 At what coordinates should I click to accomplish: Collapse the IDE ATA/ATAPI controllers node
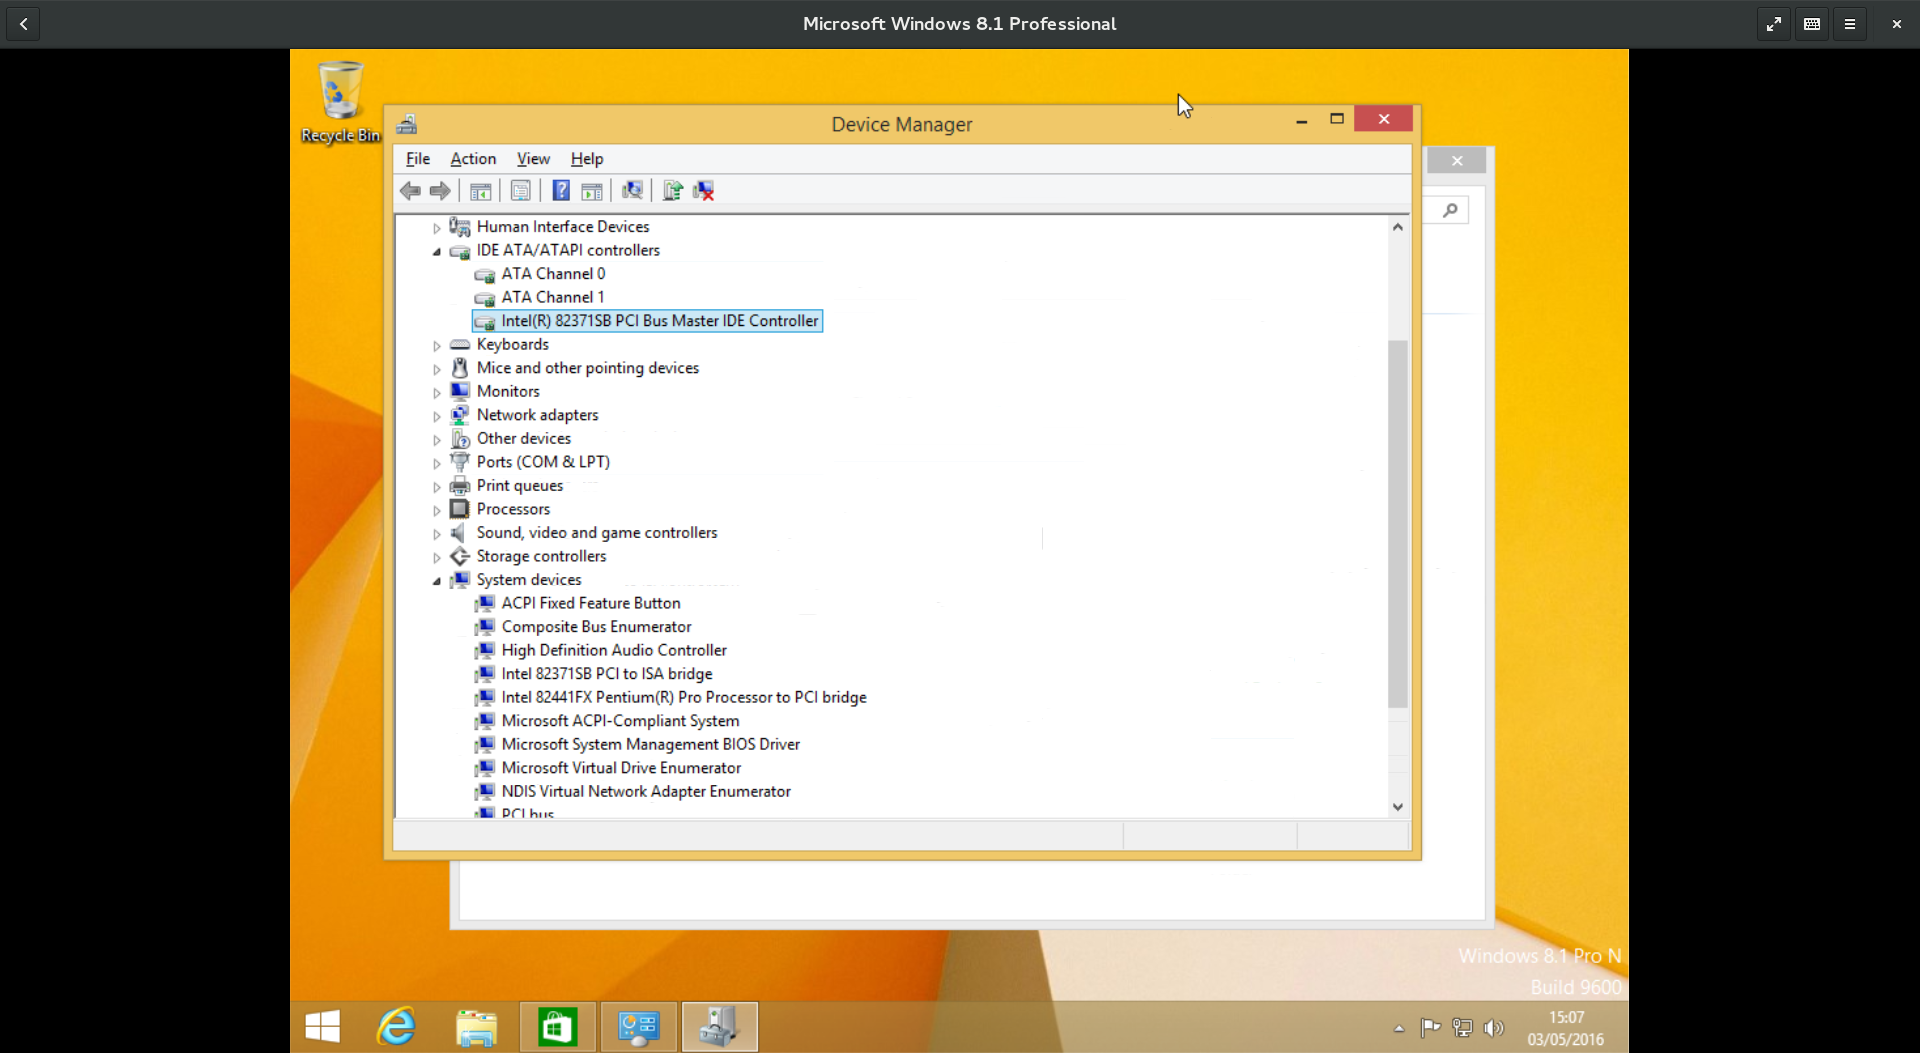click(x=437, y=251)
